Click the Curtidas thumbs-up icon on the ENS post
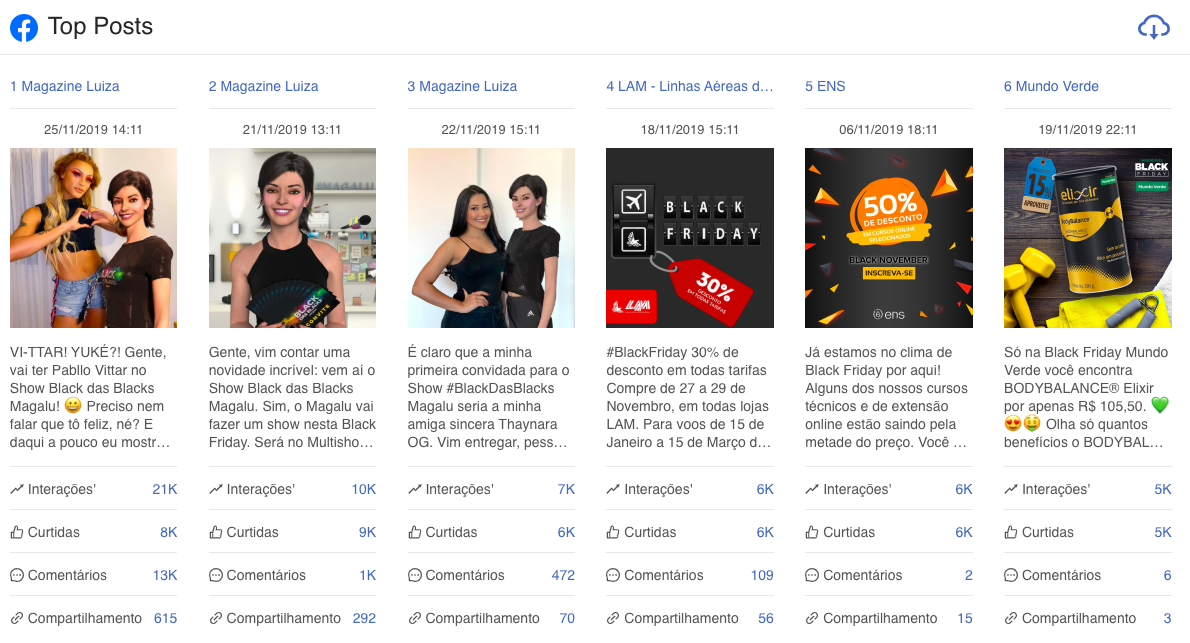The image size is (1190, 643). click(x=812, y=532)
